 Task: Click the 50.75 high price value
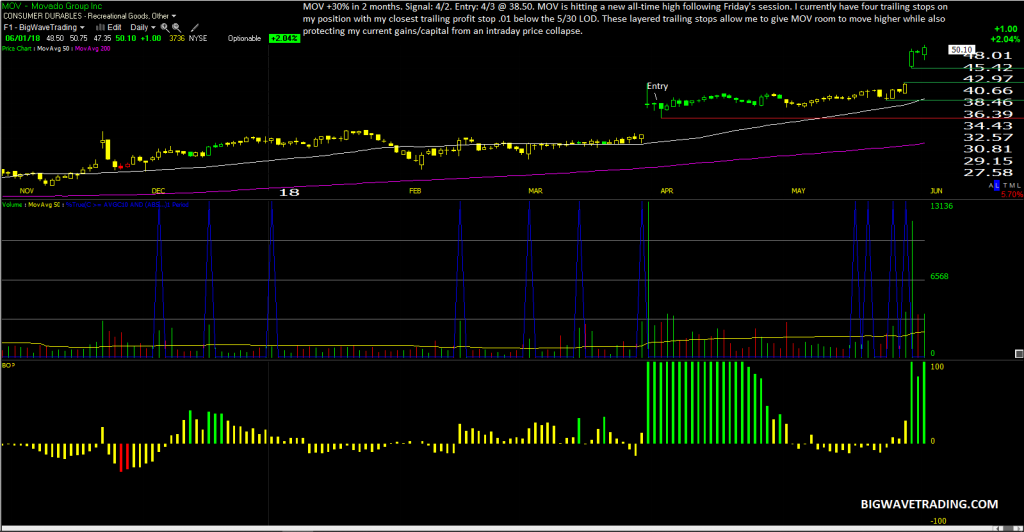coord(78,39)
